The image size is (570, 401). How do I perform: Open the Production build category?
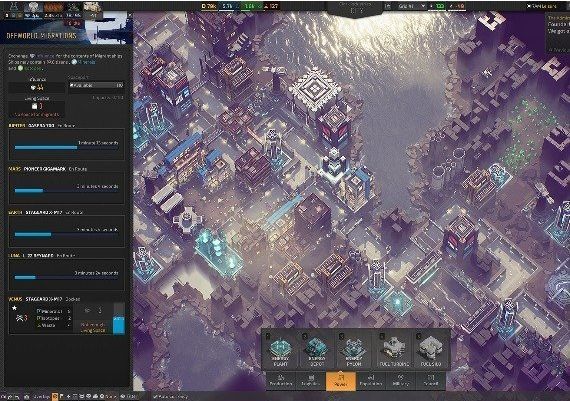(x=281, y=380)
